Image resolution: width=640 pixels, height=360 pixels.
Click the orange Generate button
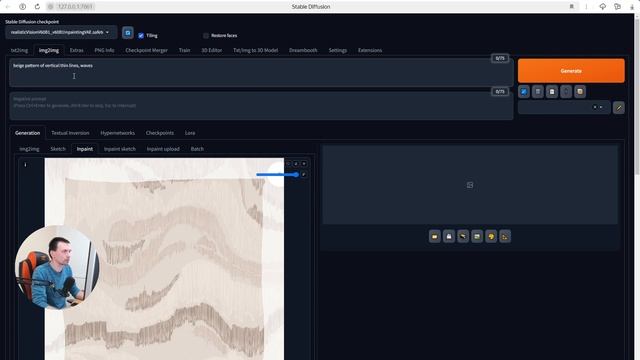coord(571,71)
